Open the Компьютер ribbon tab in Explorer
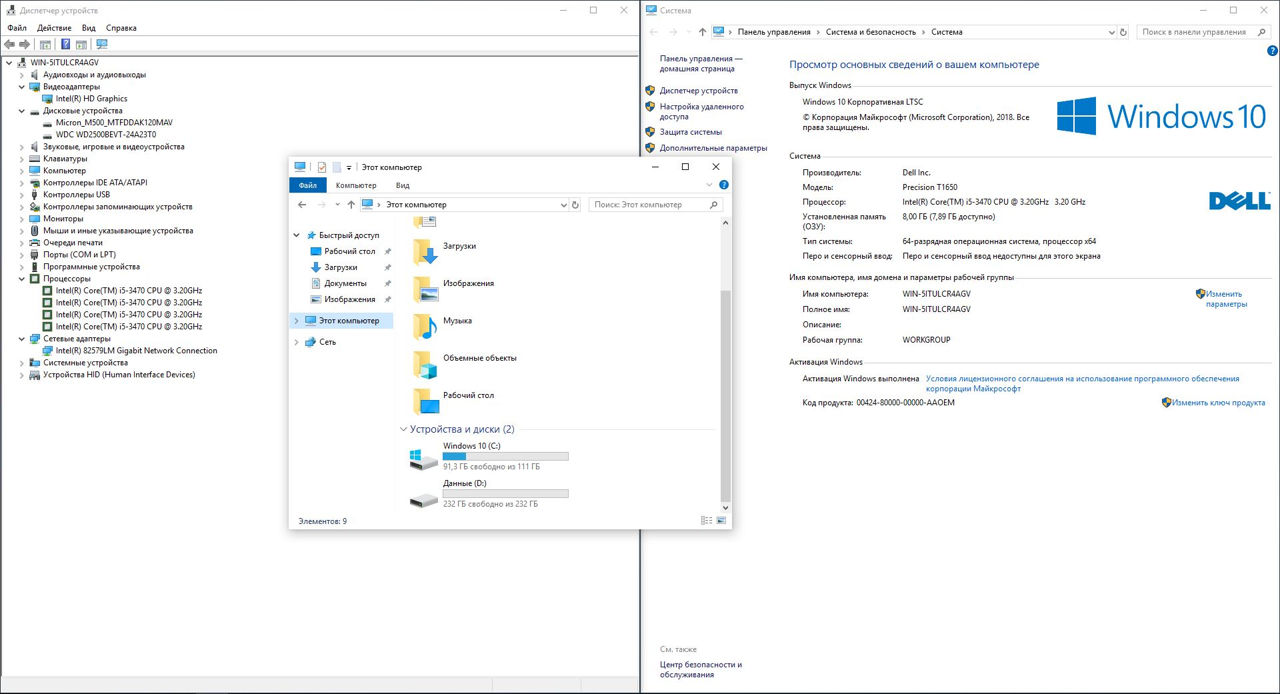 [x=356, y=185]
